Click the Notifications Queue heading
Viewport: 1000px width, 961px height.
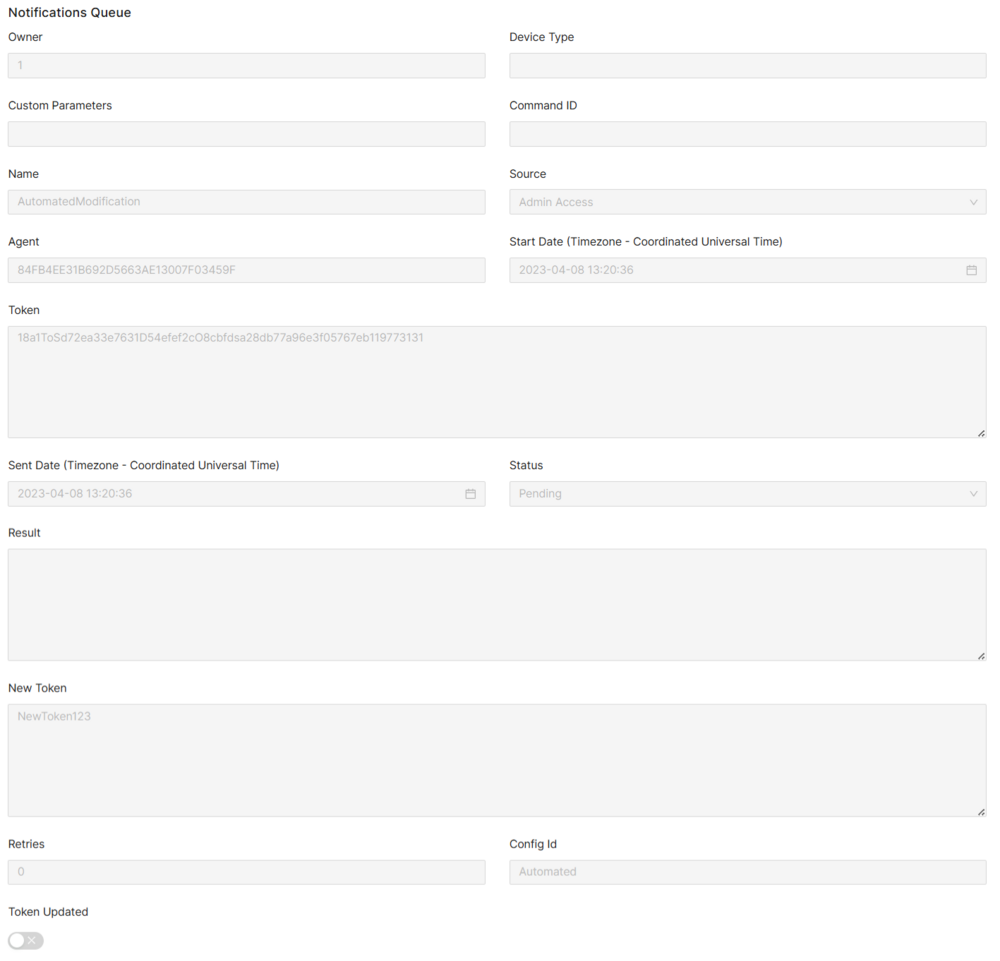70,13
